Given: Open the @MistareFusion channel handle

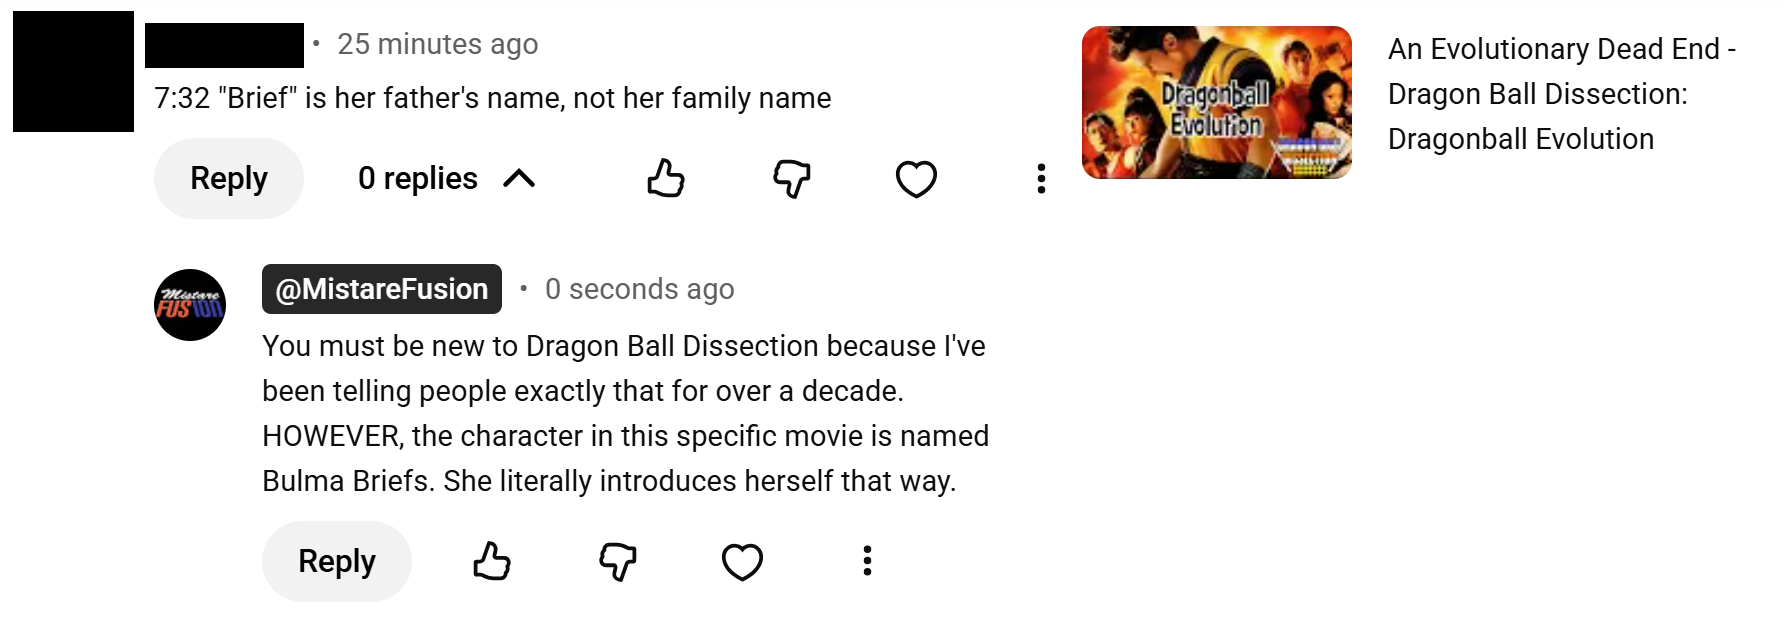Looking at the screenshot, I should (x=382, y=289).
